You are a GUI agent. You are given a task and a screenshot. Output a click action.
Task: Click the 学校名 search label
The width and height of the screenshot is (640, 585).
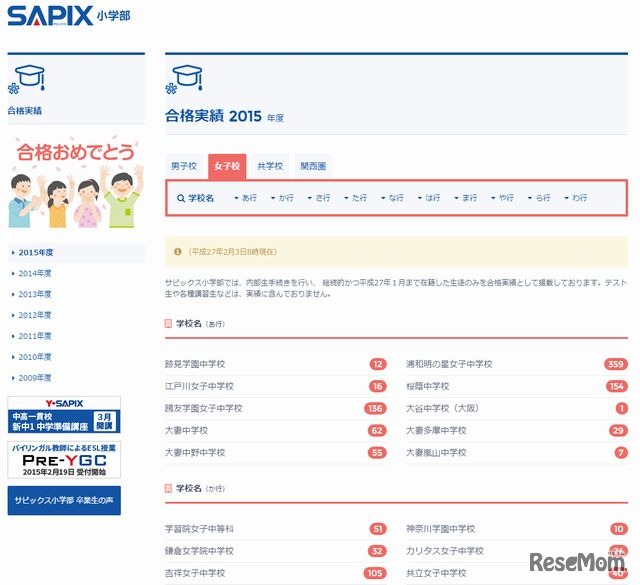coord(200,198)
